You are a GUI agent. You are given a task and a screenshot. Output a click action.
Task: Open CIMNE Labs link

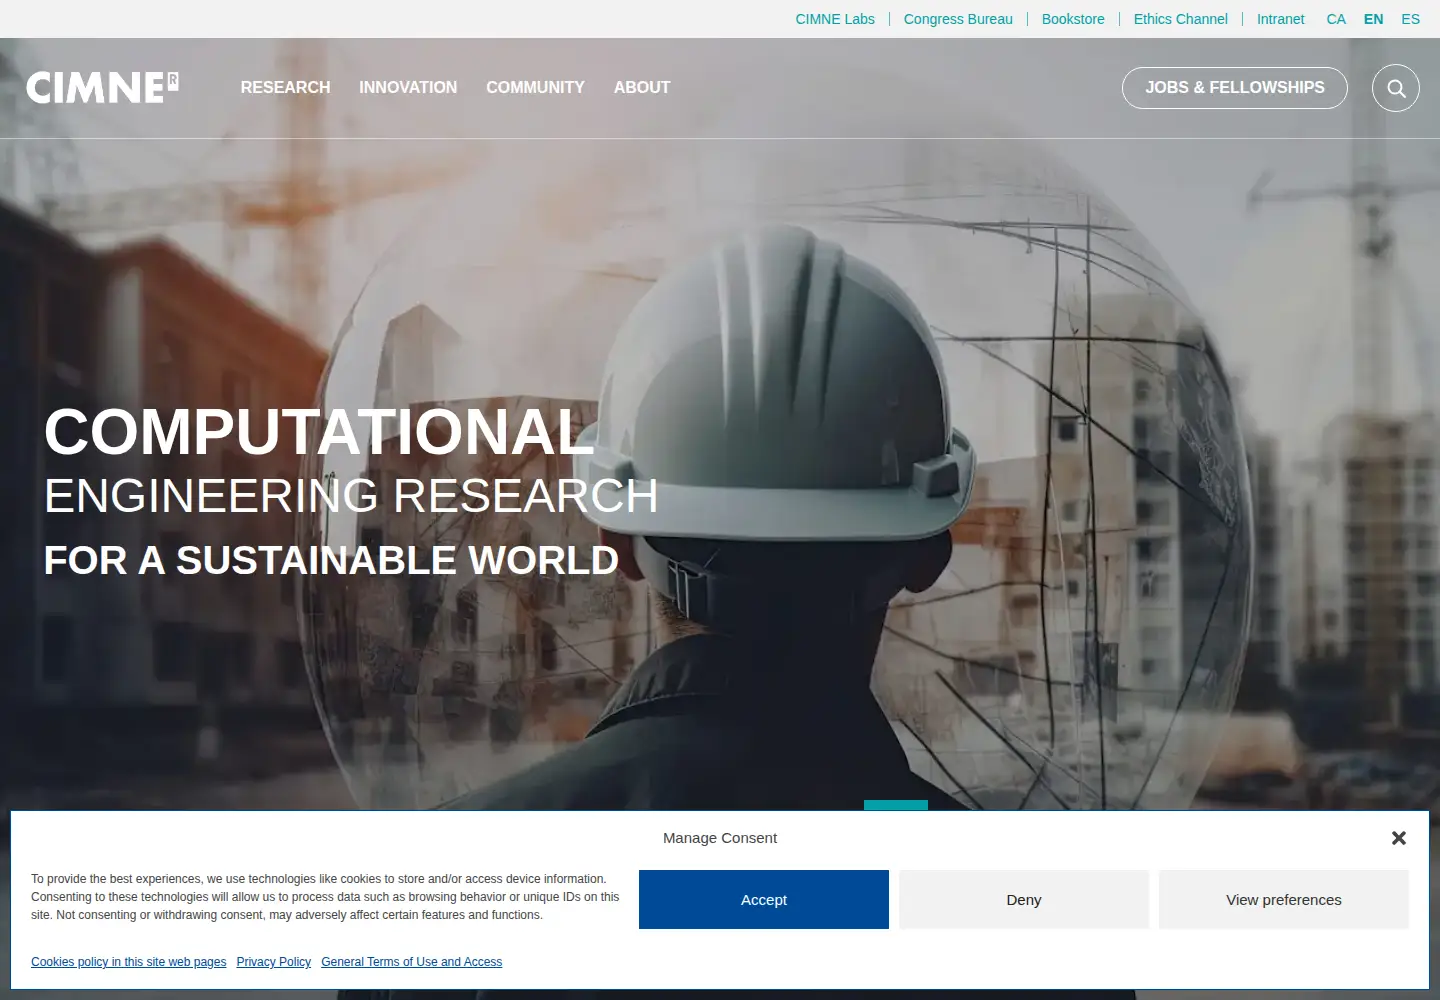pyautogui.click(x=835, y=19)
